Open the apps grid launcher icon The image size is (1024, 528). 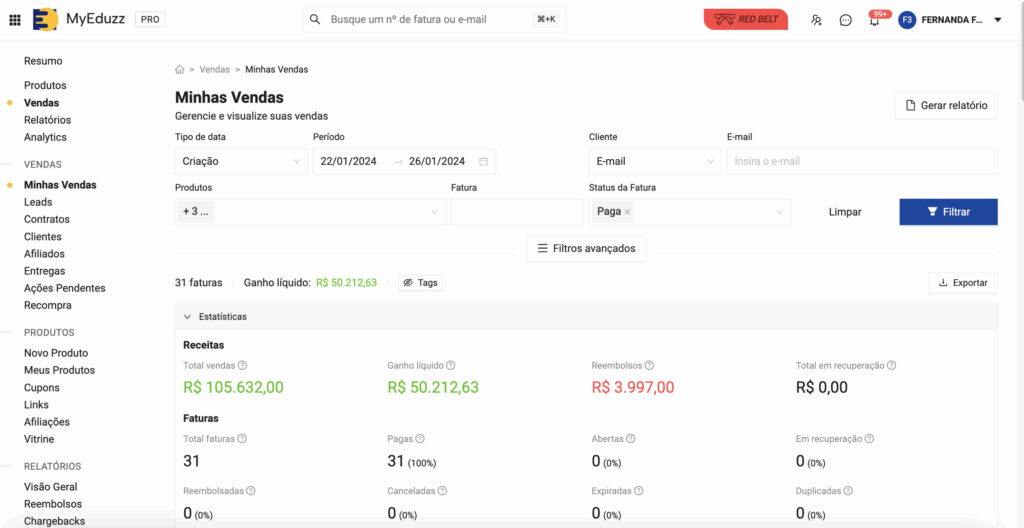(14, 20)
